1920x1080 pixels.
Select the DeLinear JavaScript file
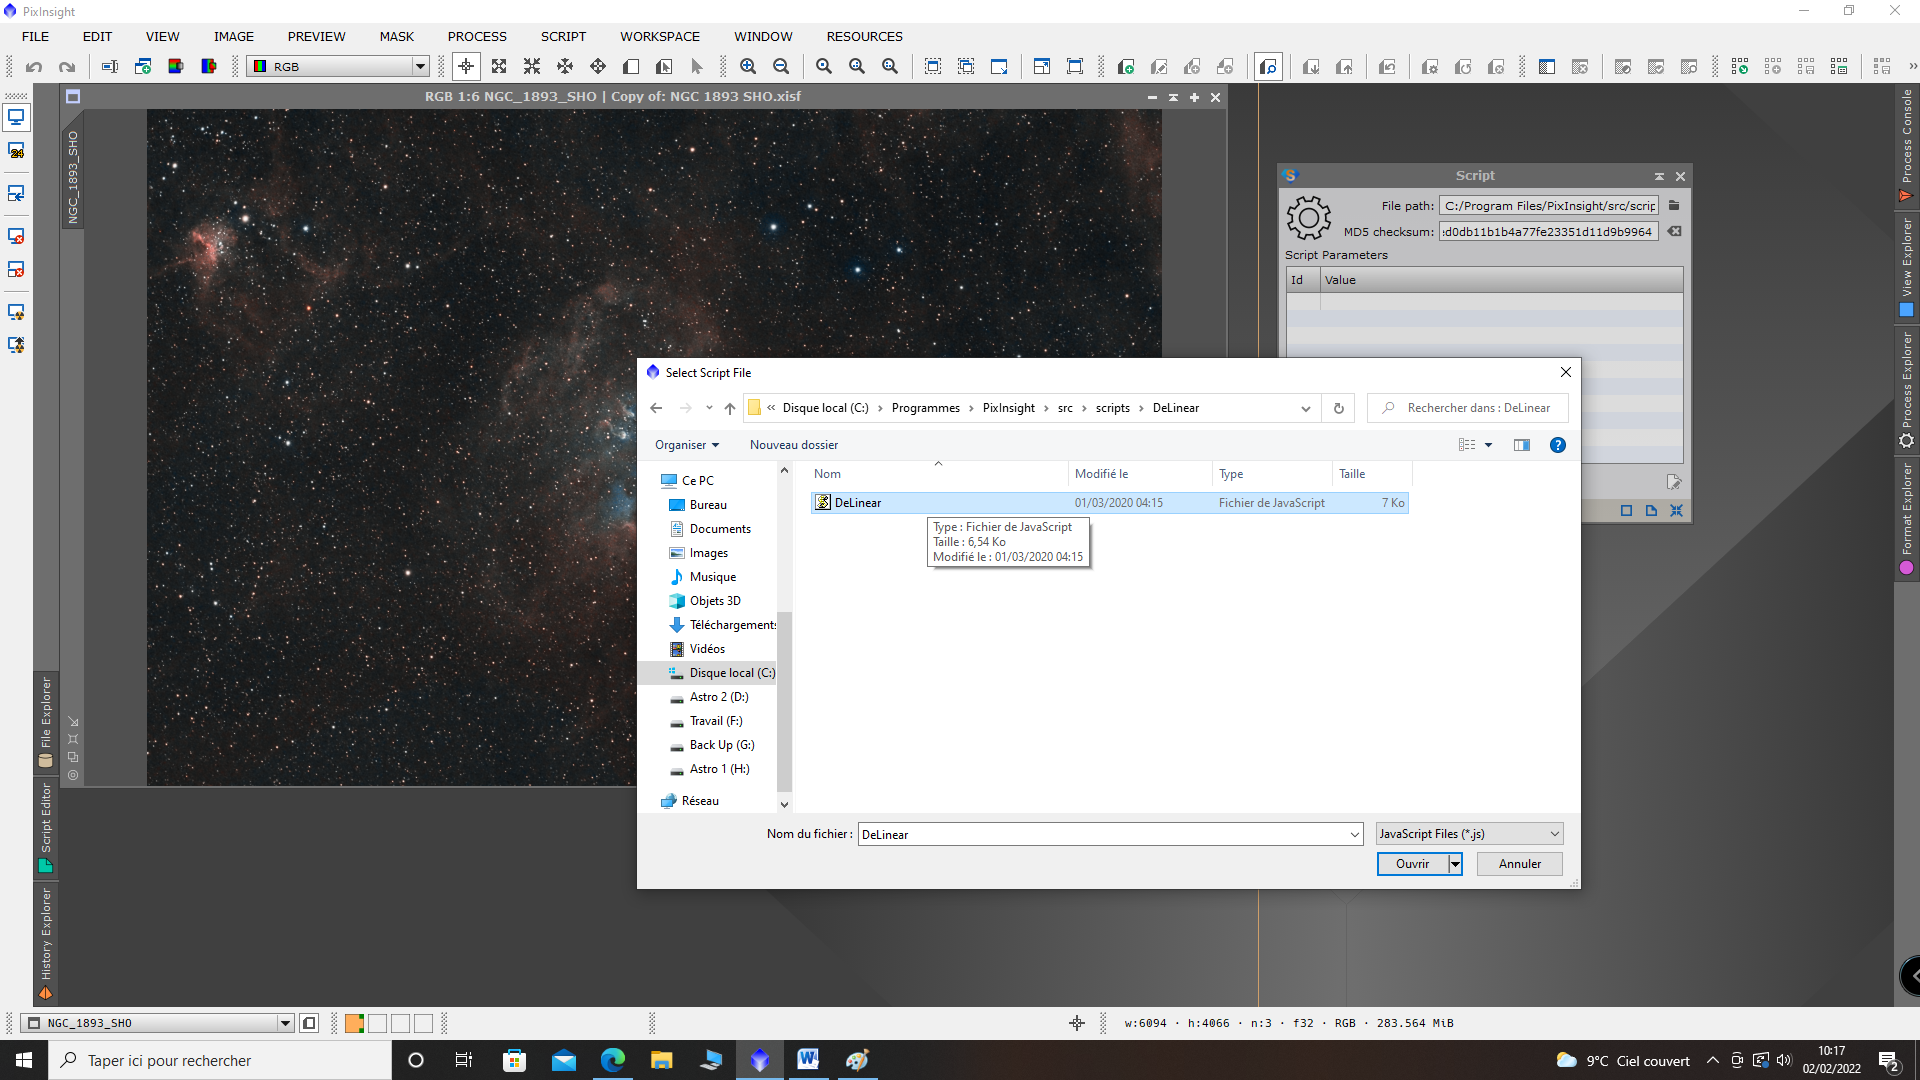click(1110, 503)
